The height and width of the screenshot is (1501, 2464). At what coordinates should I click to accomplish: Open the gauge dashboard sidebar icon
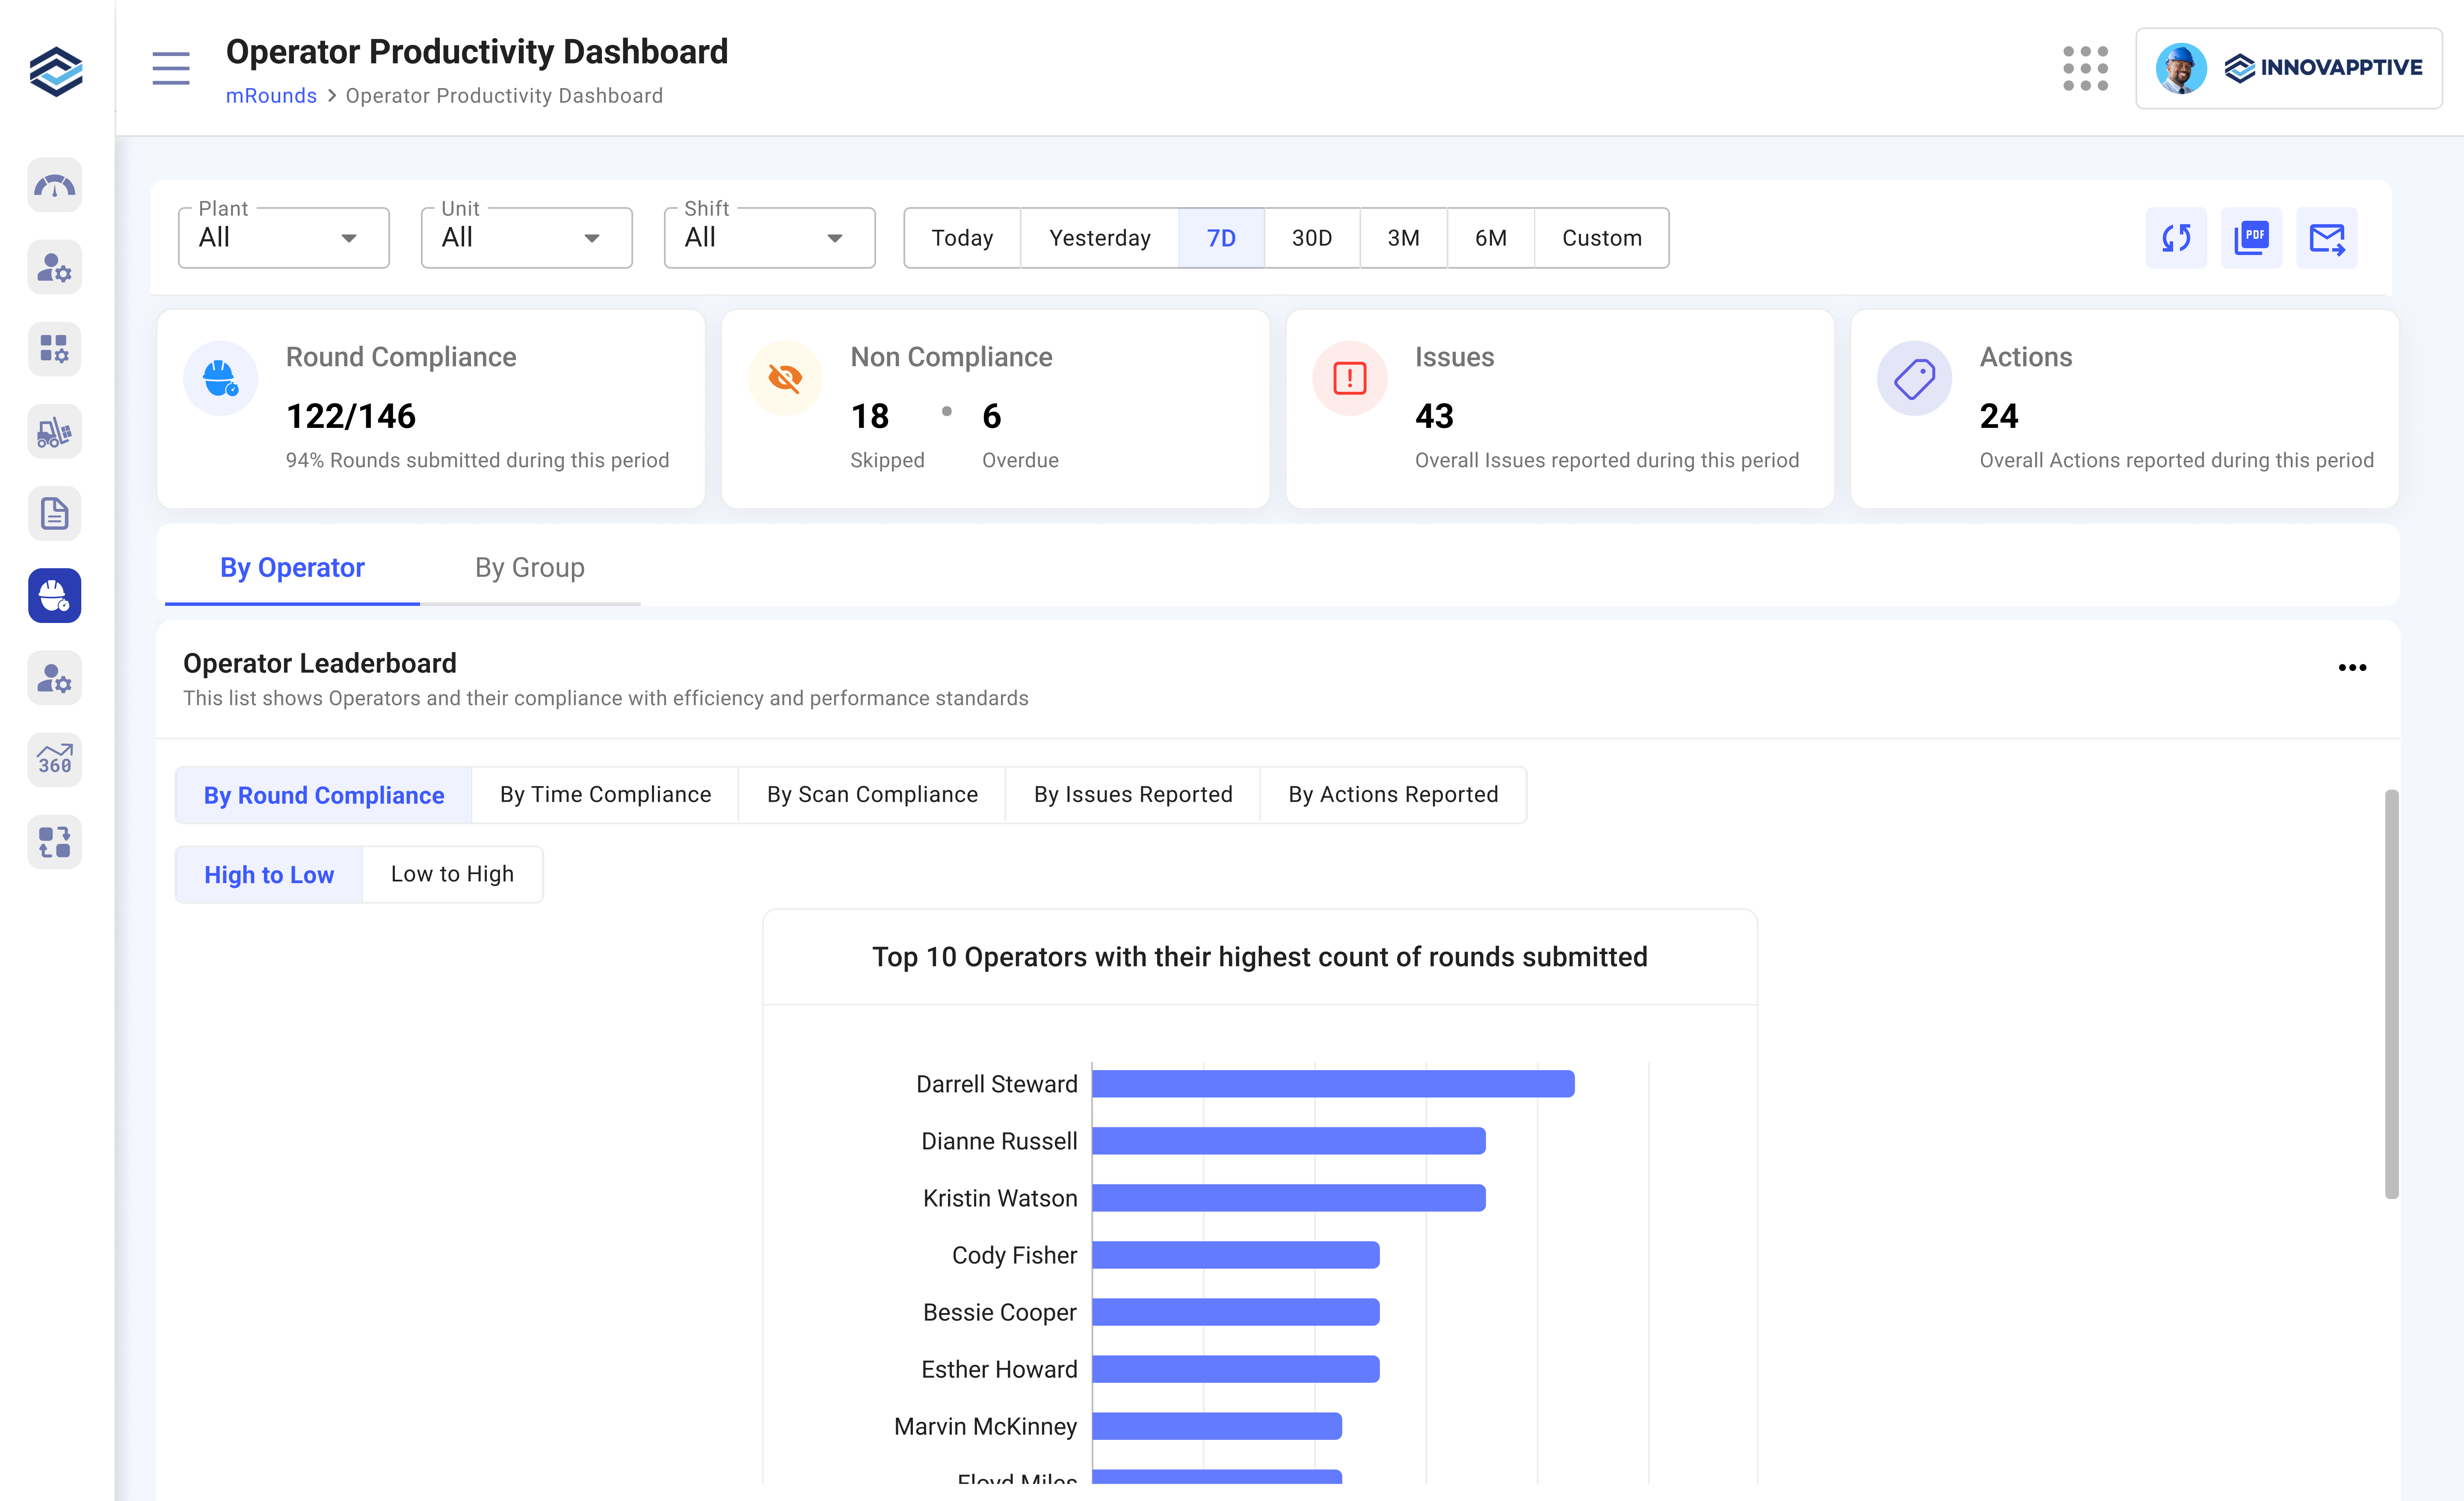point(55,185)
